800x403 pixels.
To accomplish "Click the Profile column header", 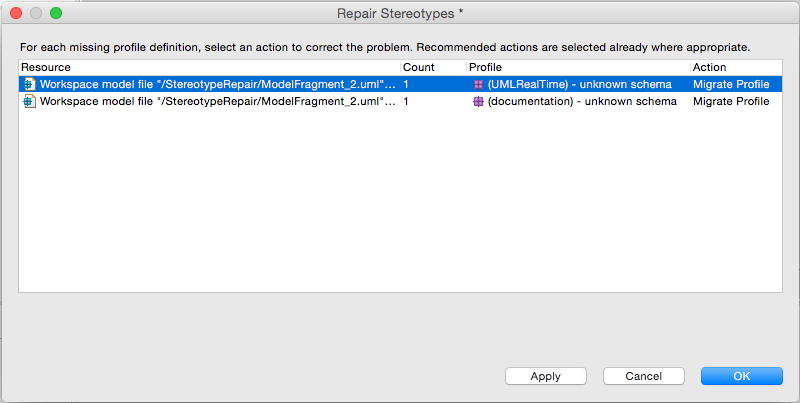I will point(485,67).
